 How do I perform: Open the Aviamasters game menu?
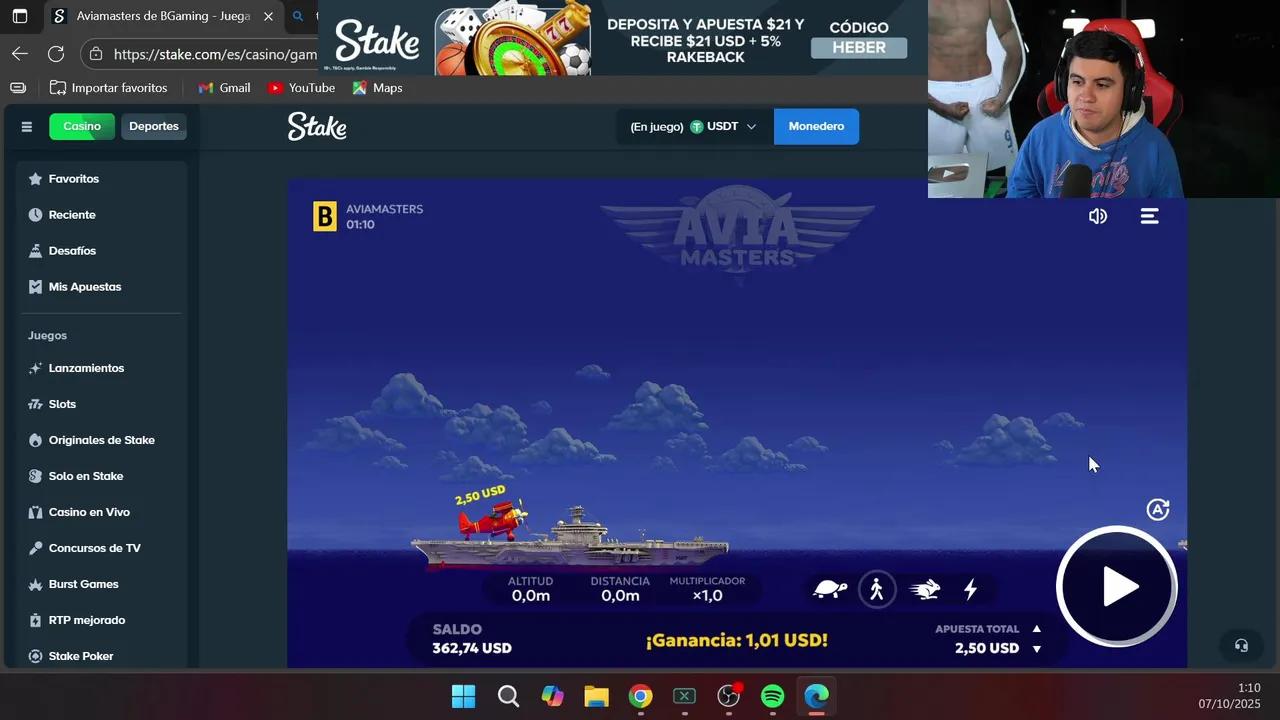click(x=1150, y=216)
